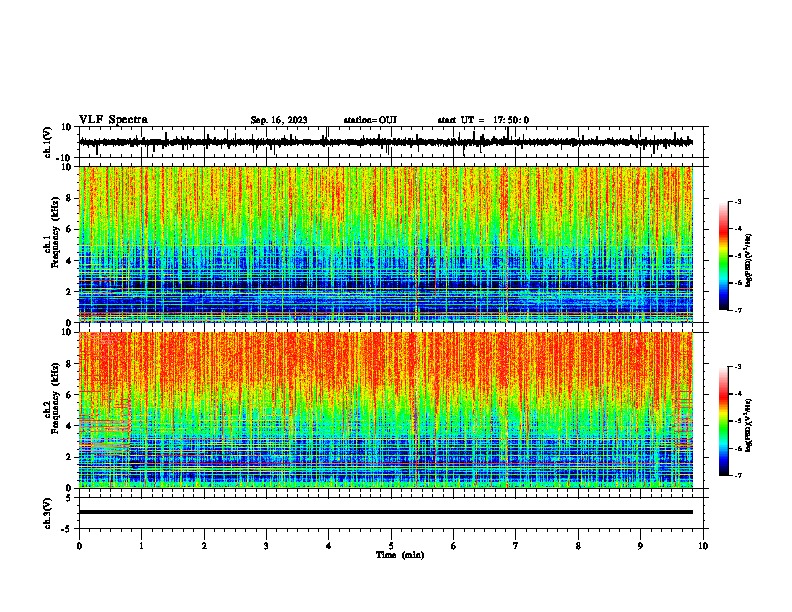This screenshot has width=792, height=612.
Task: Click time axis tick label "7"
Action: 516,546
